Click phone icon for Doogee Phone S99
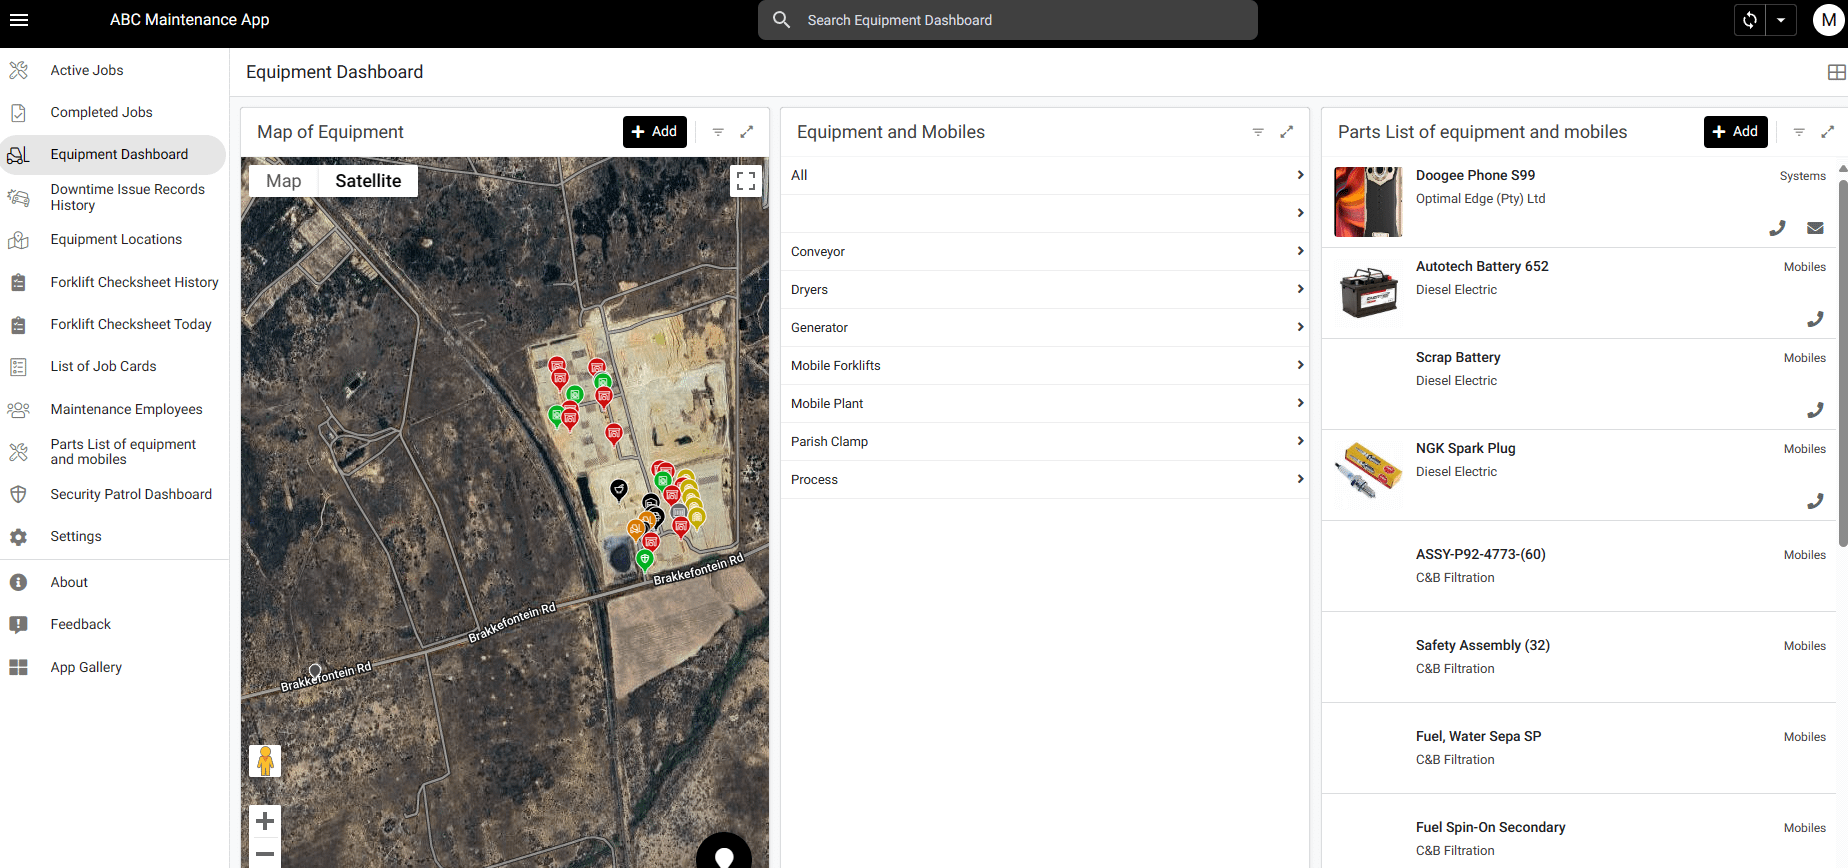Screen dimensions: 1848x868 [1777, 228]
